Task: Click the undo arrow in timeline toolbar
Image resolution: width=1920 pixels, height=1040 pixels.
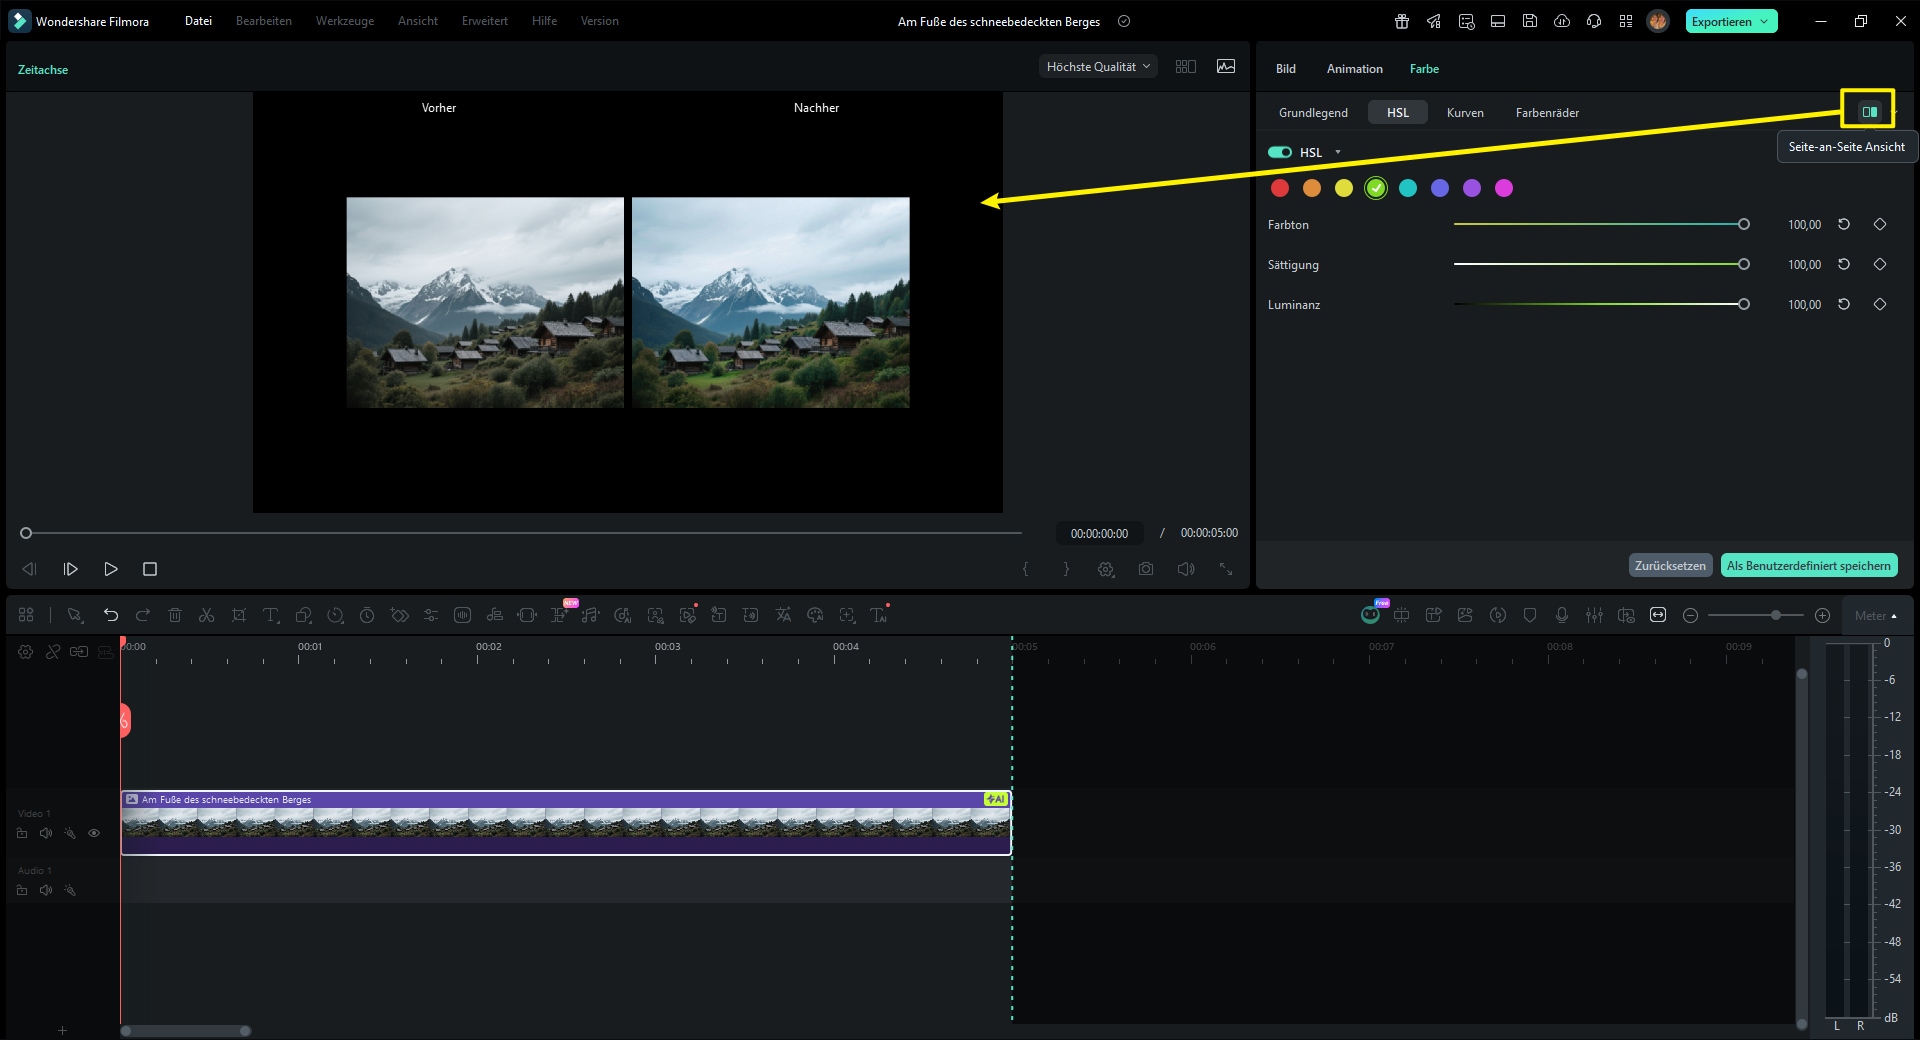Action: [x=111, y=615]
